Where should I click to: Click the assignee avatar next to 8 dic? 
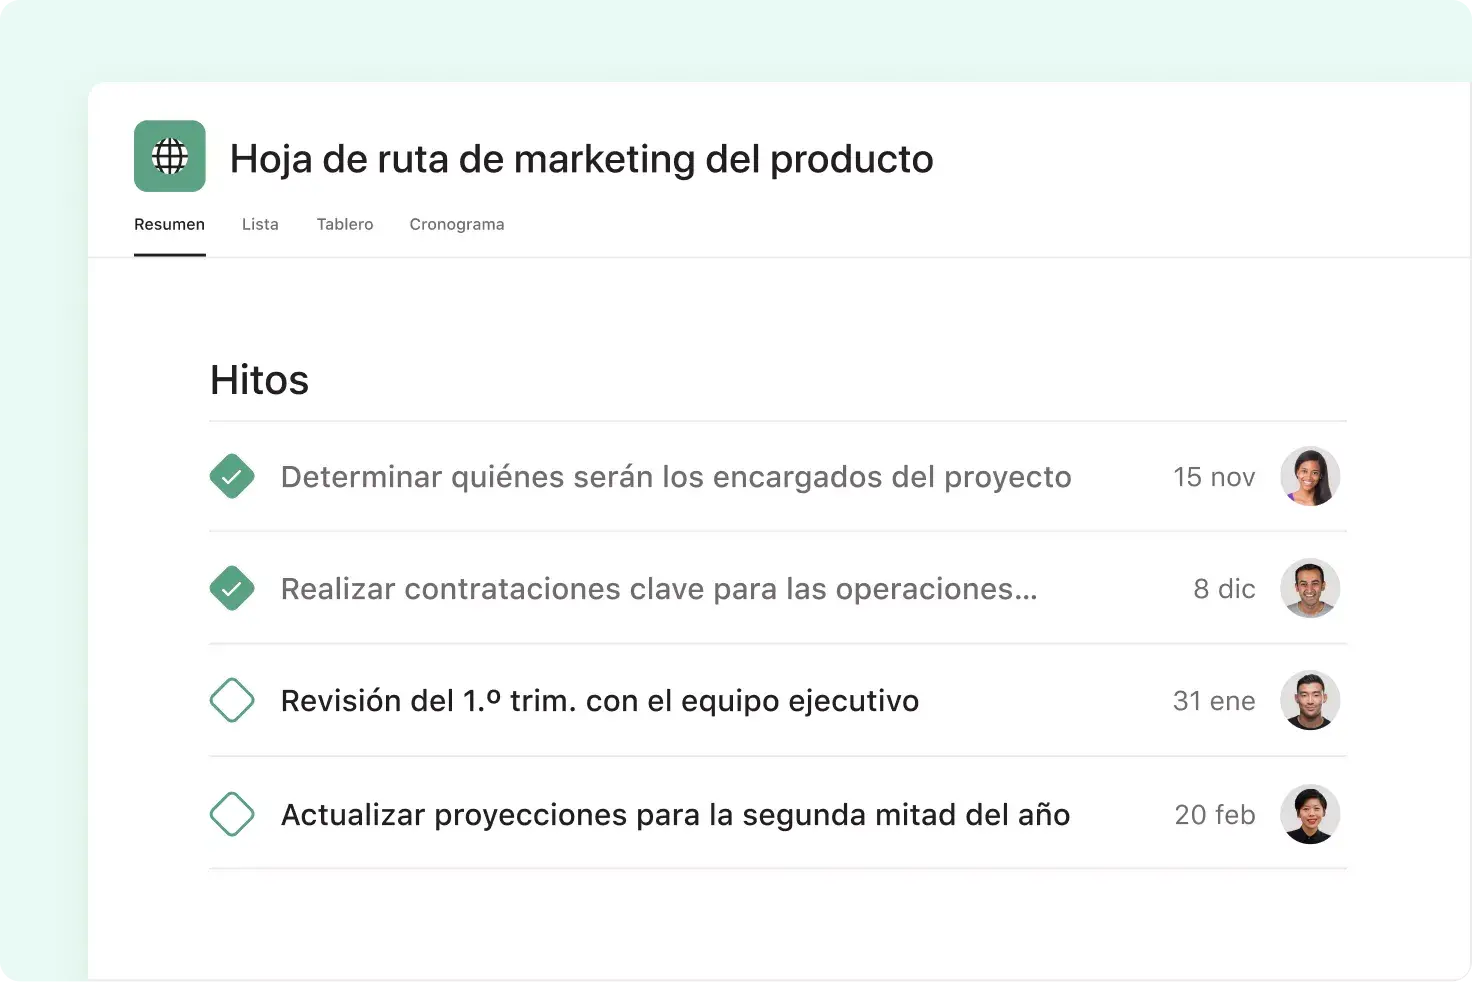pyautogui.click(x=1310, y=588)
